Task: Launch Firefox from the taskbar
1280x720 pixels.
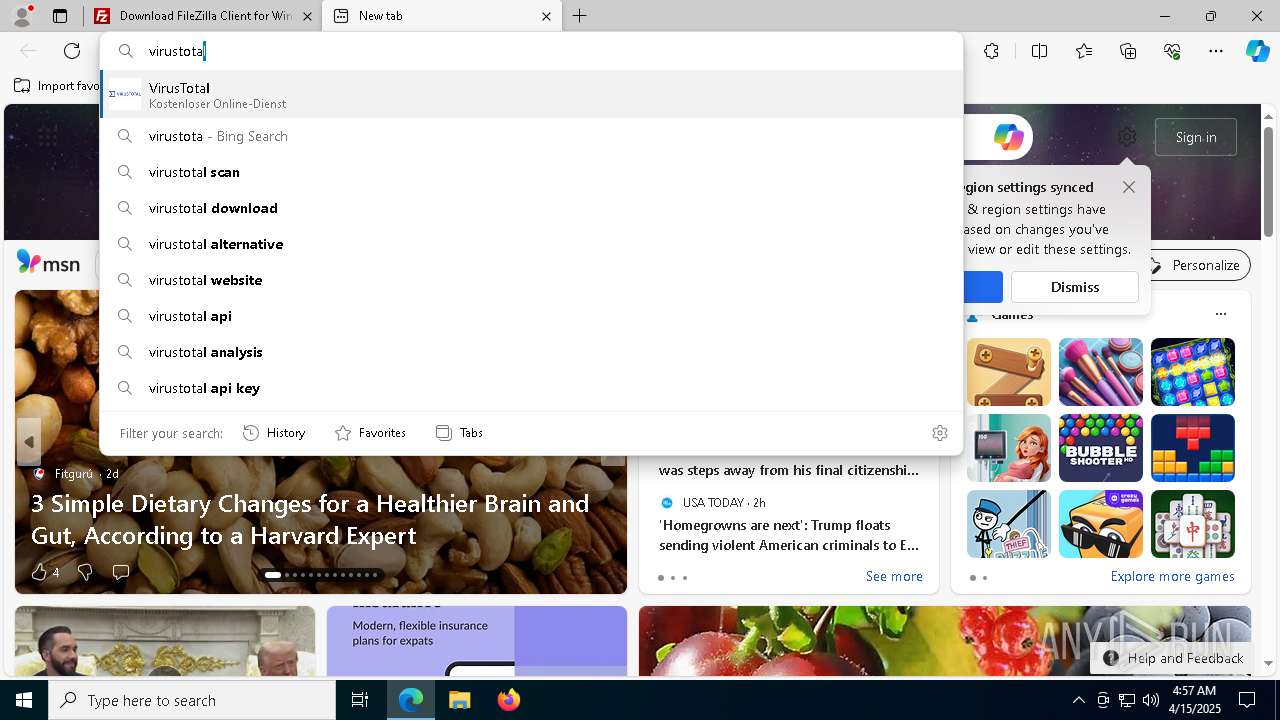Action: (508, 700)
